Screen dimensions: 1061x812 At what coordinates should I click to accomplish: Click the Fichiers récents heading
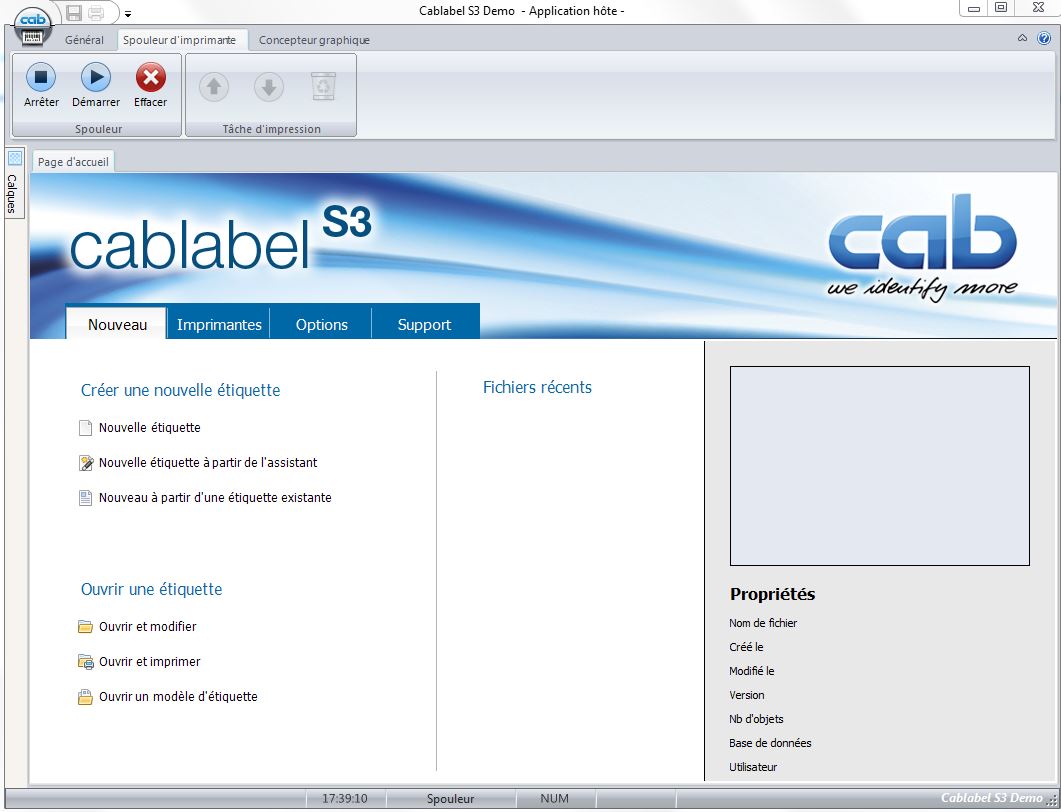[537, 387]
